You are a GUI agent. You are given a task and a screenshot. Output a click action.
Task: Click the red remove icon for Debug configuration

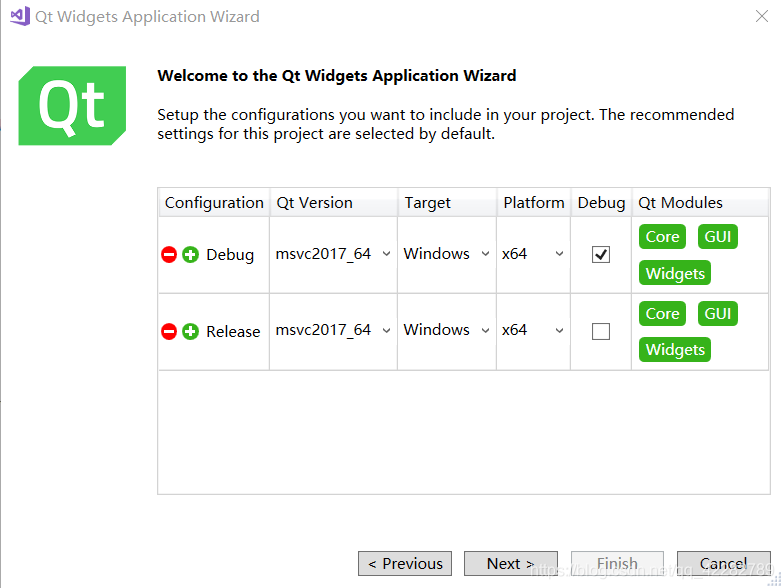click(169, 255)
